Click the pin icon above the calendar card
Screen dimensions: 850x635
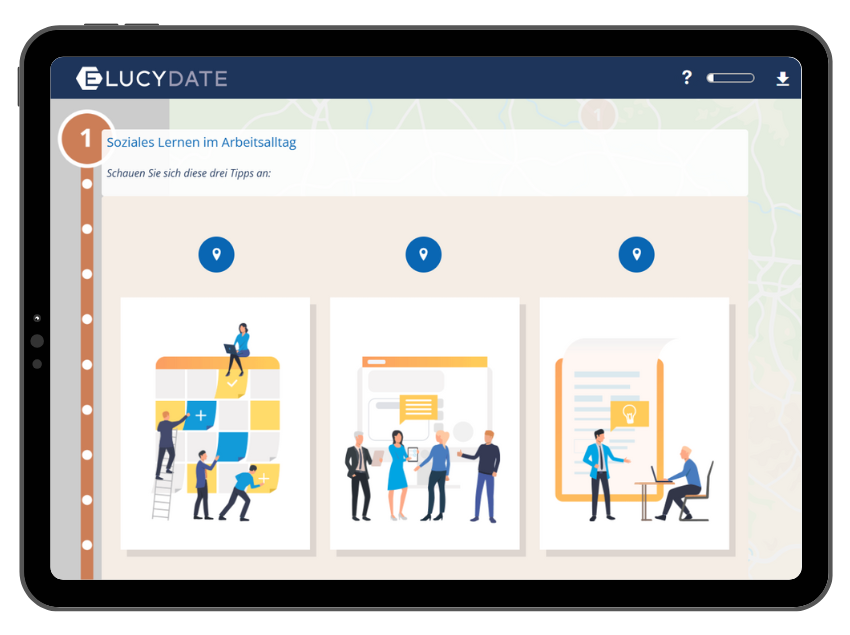pos(216,254)
